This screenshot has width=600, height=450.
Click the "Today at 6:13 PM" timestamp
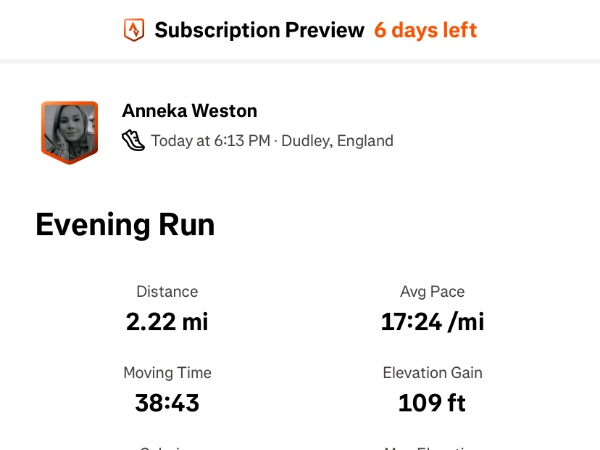click(210, 141)
